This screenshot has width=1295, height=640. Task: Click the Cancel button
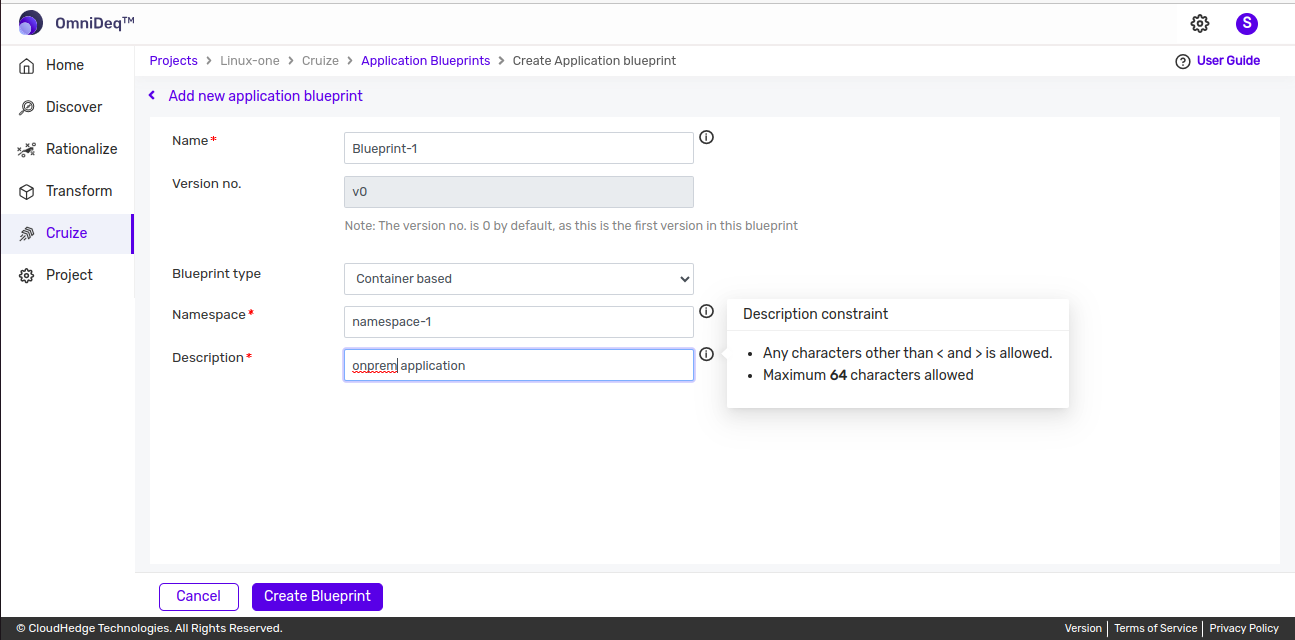[199, 597]
